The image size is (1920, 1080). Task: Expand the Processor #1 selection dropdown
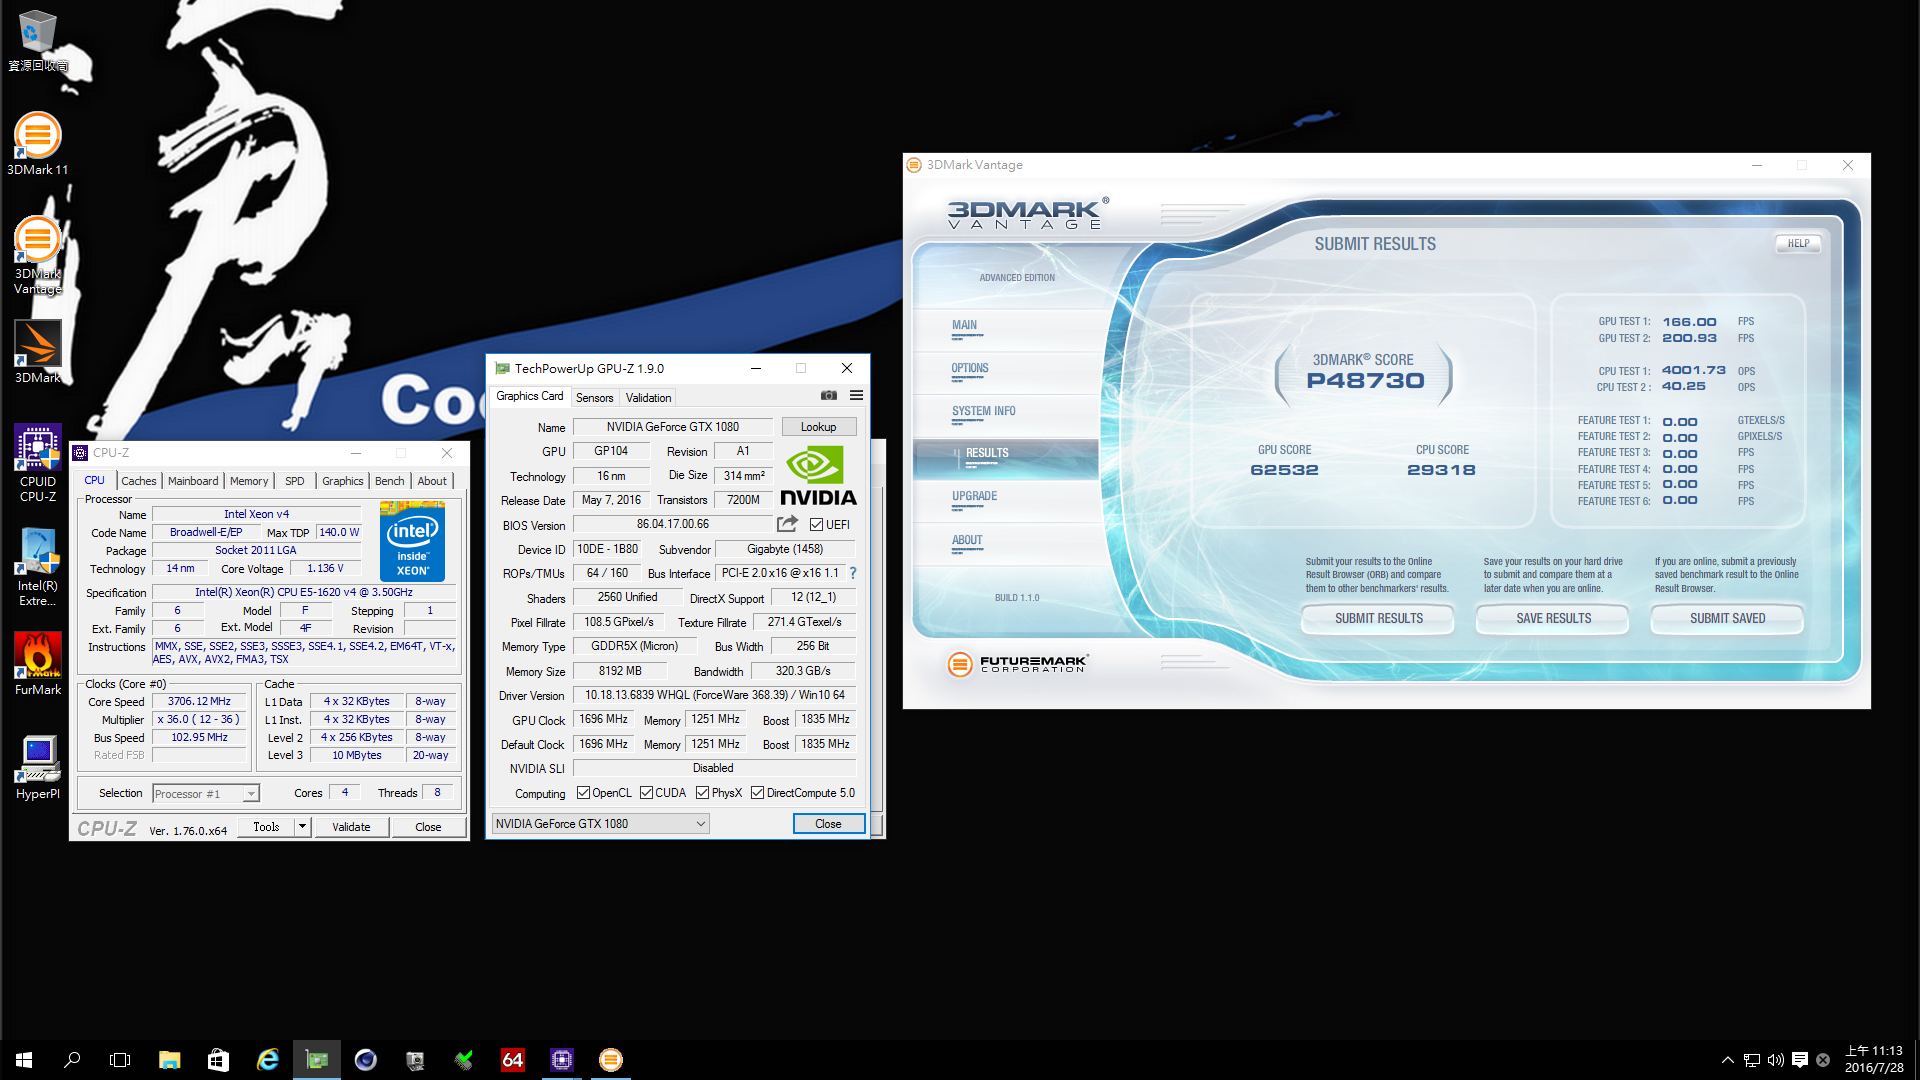(x=251, y=794)
